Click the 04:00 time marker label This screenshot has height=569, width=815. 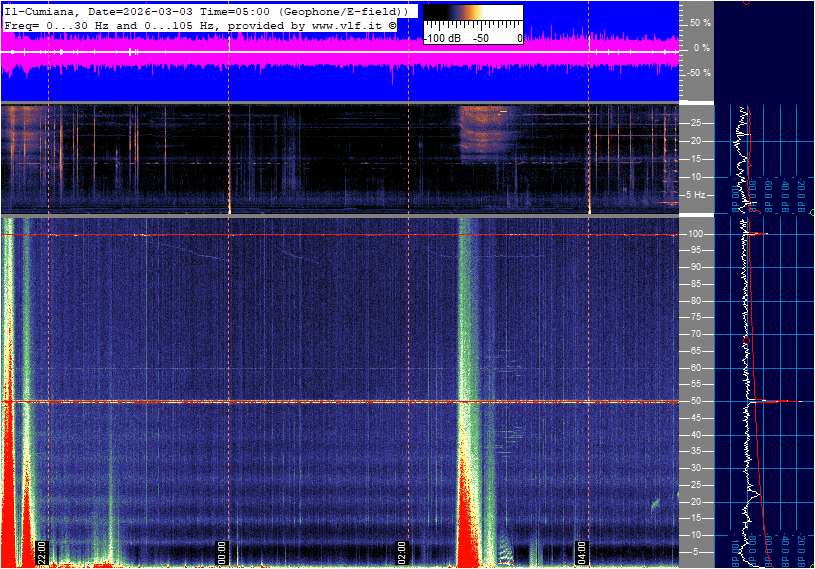(582, 552)
